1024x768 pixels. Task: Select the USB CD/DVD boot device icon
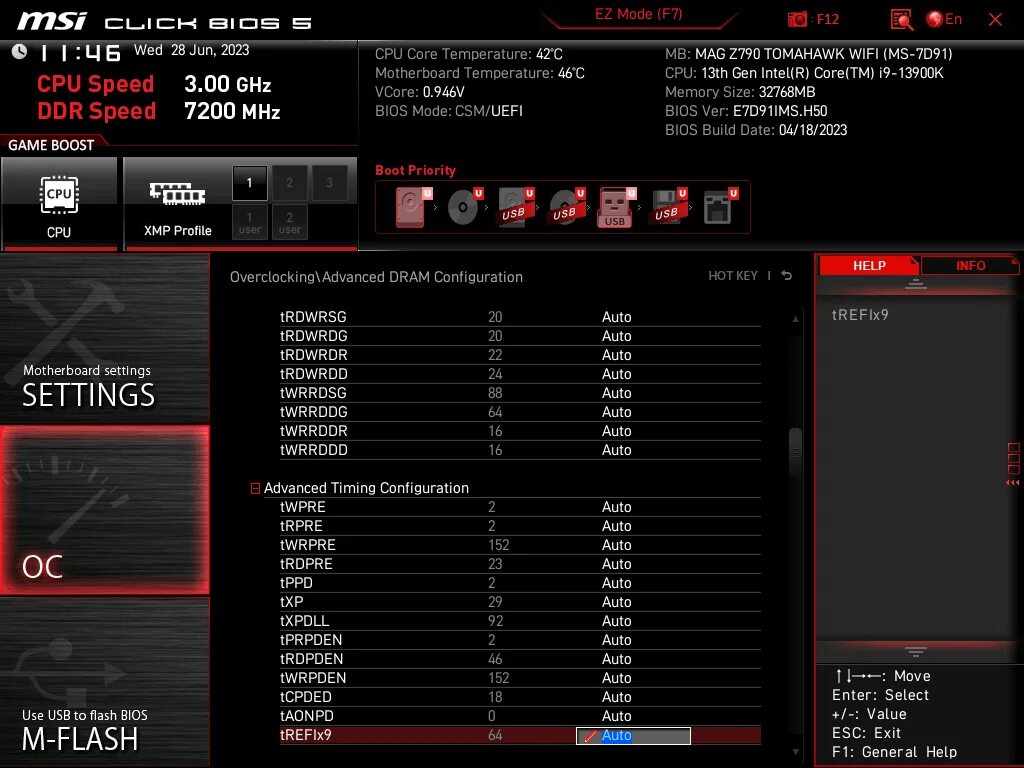(x=566, y=207)
